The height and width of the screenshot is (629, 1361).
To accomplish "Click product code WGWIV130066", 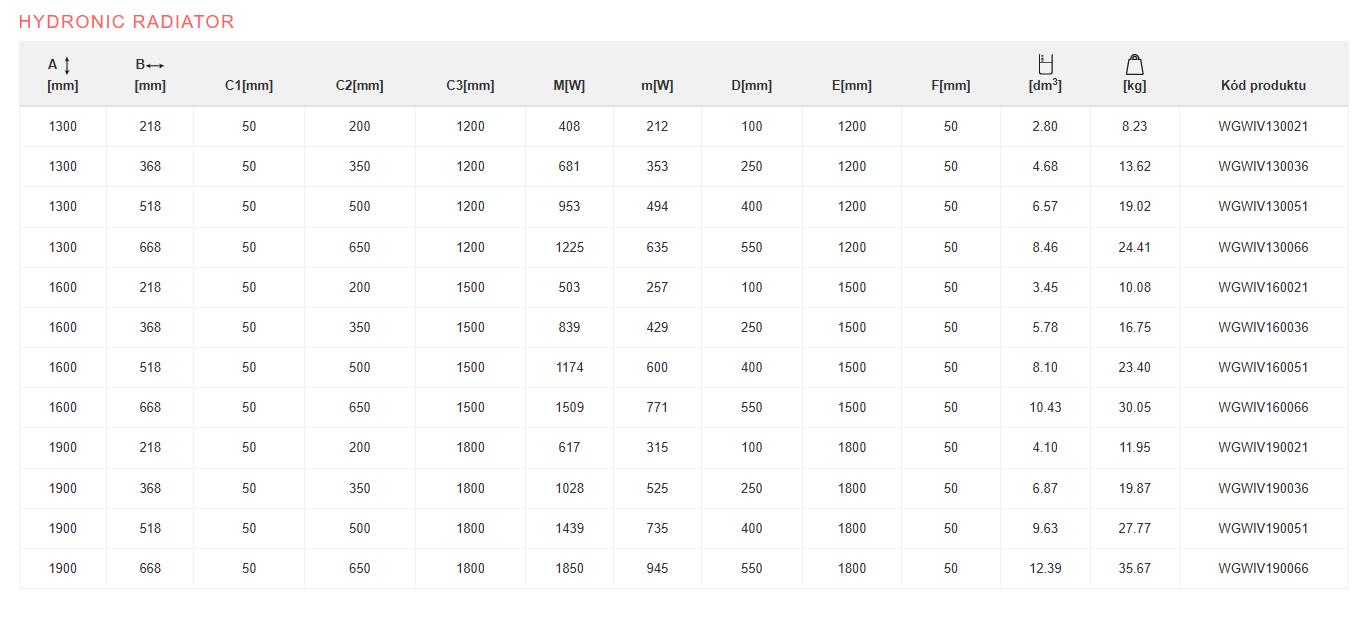I will [x=1263, y=248].
